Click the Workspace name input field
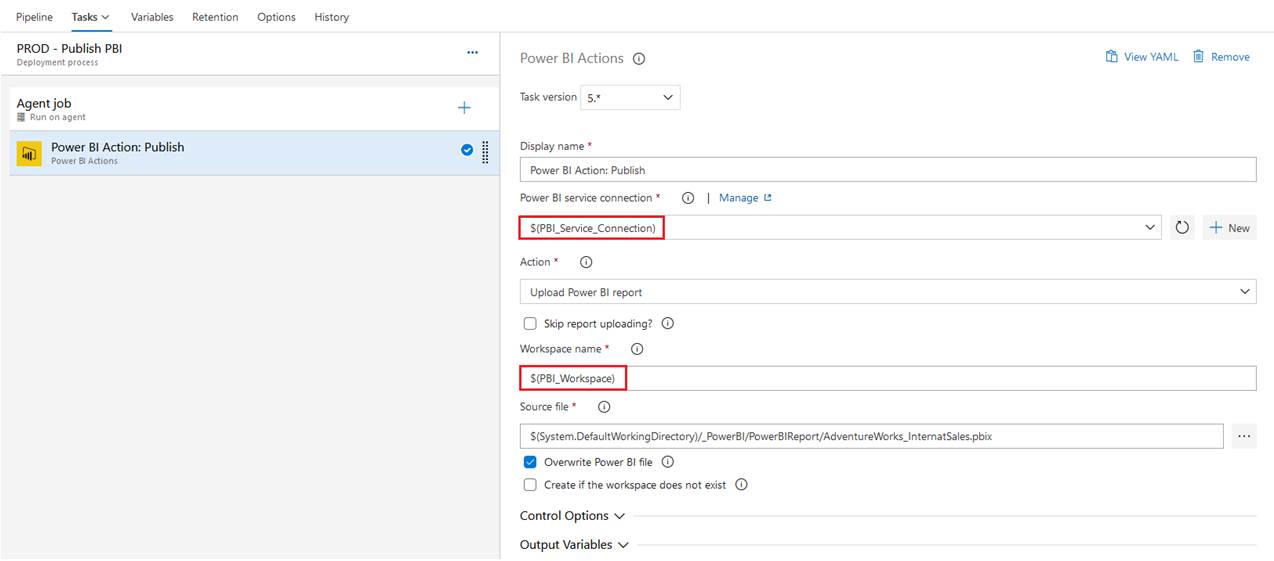Screen dimensions: 1274x561 click(888, 378)
